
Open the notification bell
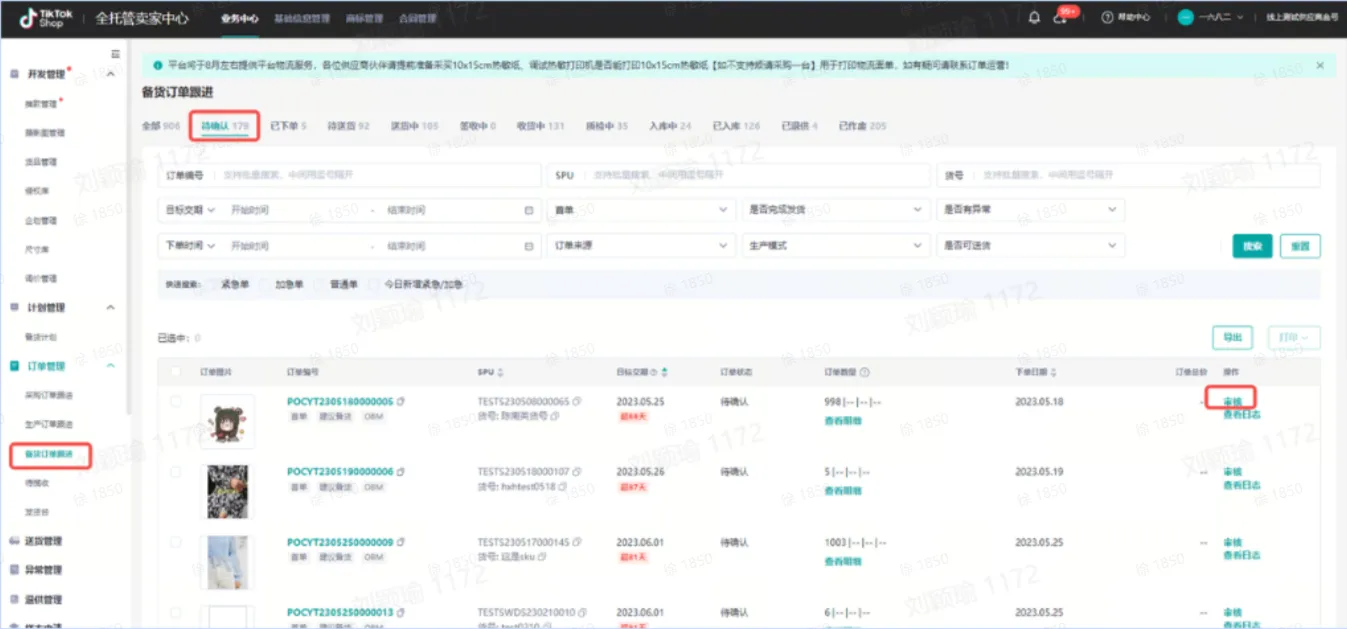1033,17
